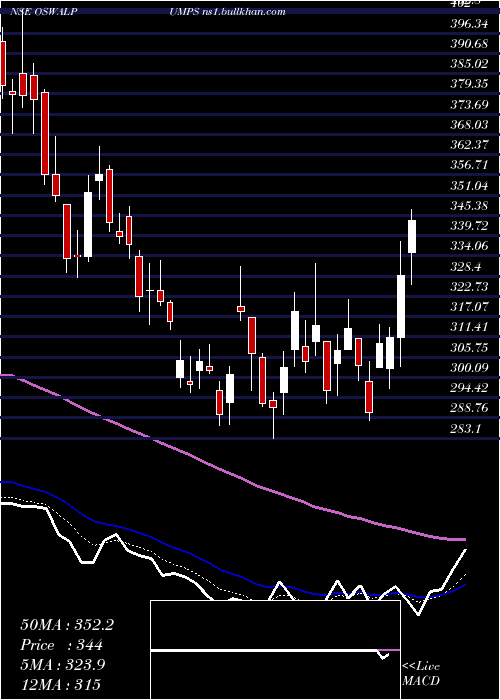Click the 294.42 price axis label
This screenshot has height=700, width=500.
click(x=469, y=388)
